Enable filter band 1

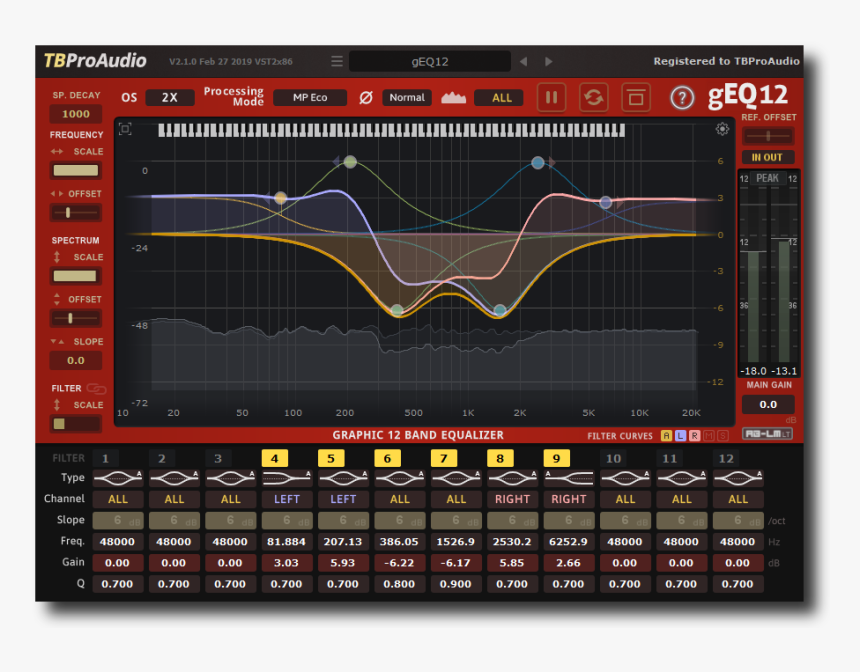pos(106,458)
